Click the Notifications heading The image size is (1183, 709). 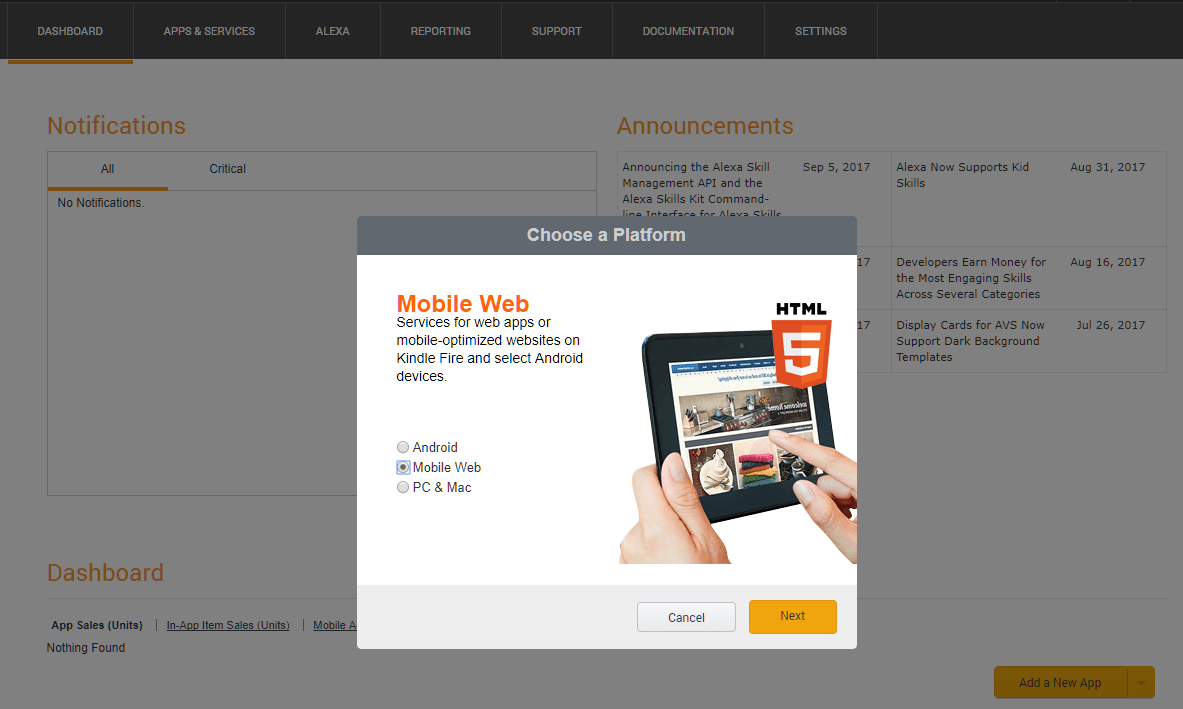116,126
